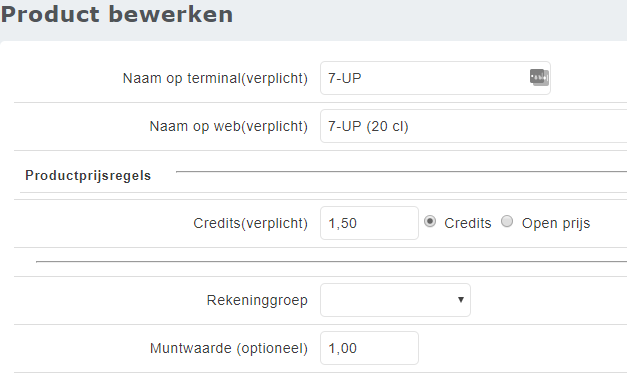Select the Credits radio button
Viewport: 627px width, 375px height.
pos(430,221)
